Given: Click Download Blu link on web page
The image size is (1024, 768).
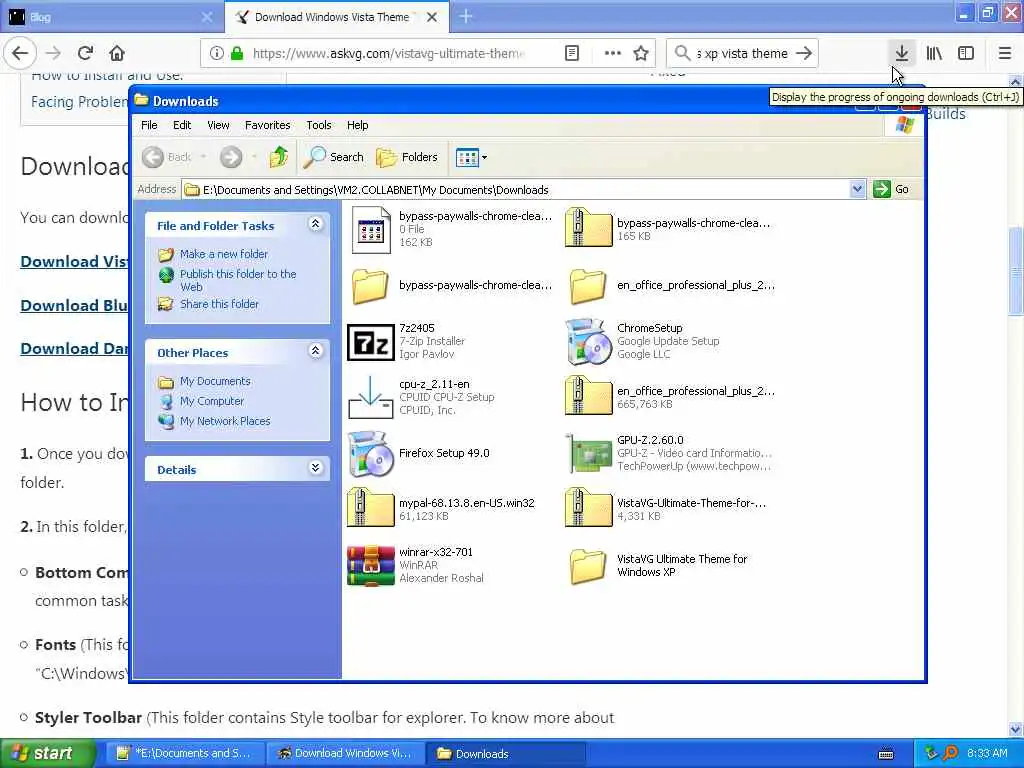Looking at the screenshot, I should pos(74,306).
